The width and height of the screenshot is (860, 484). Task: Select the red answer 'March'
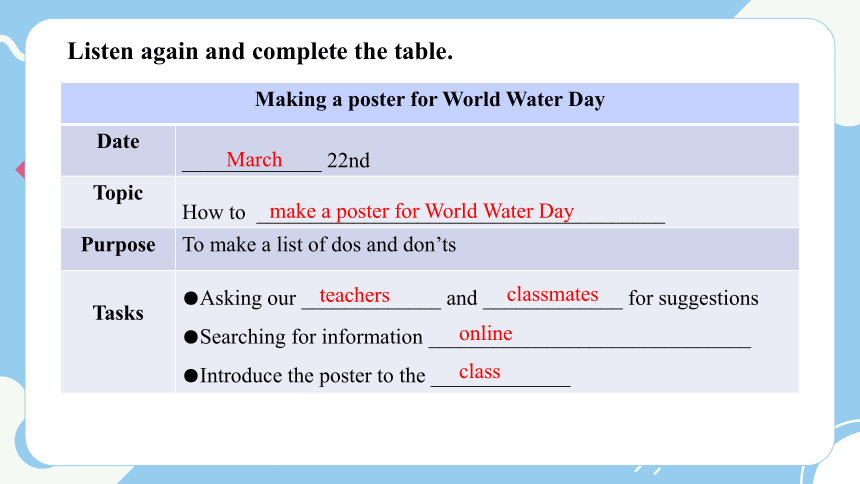pyautogui.click(x=254, y=160)
